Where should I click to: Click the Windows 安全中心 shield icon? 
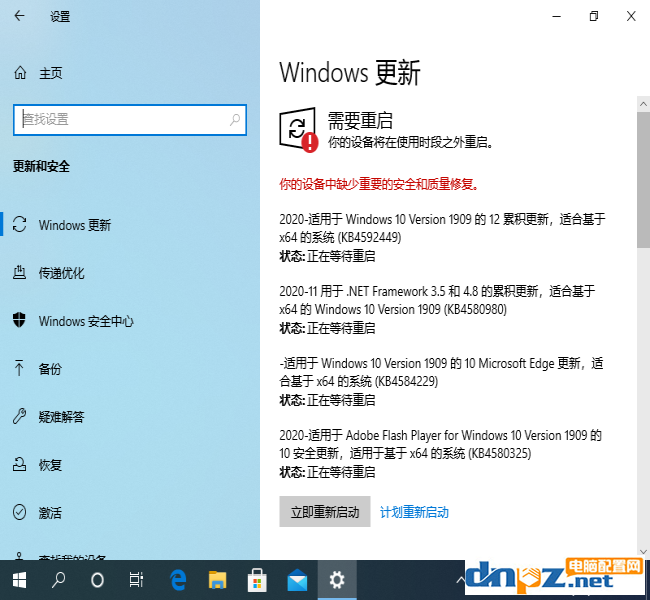[19, 320]
